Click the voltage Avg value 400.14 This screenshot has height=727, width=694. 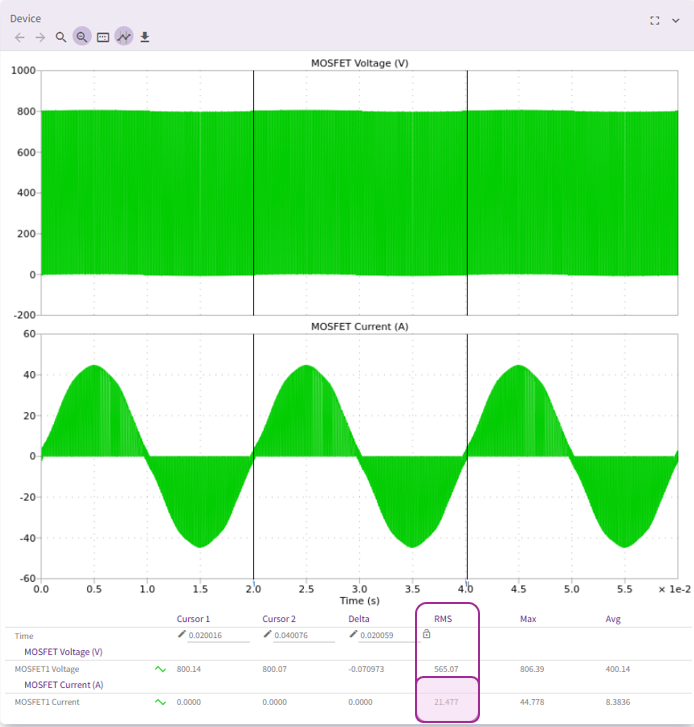[618, 669]
